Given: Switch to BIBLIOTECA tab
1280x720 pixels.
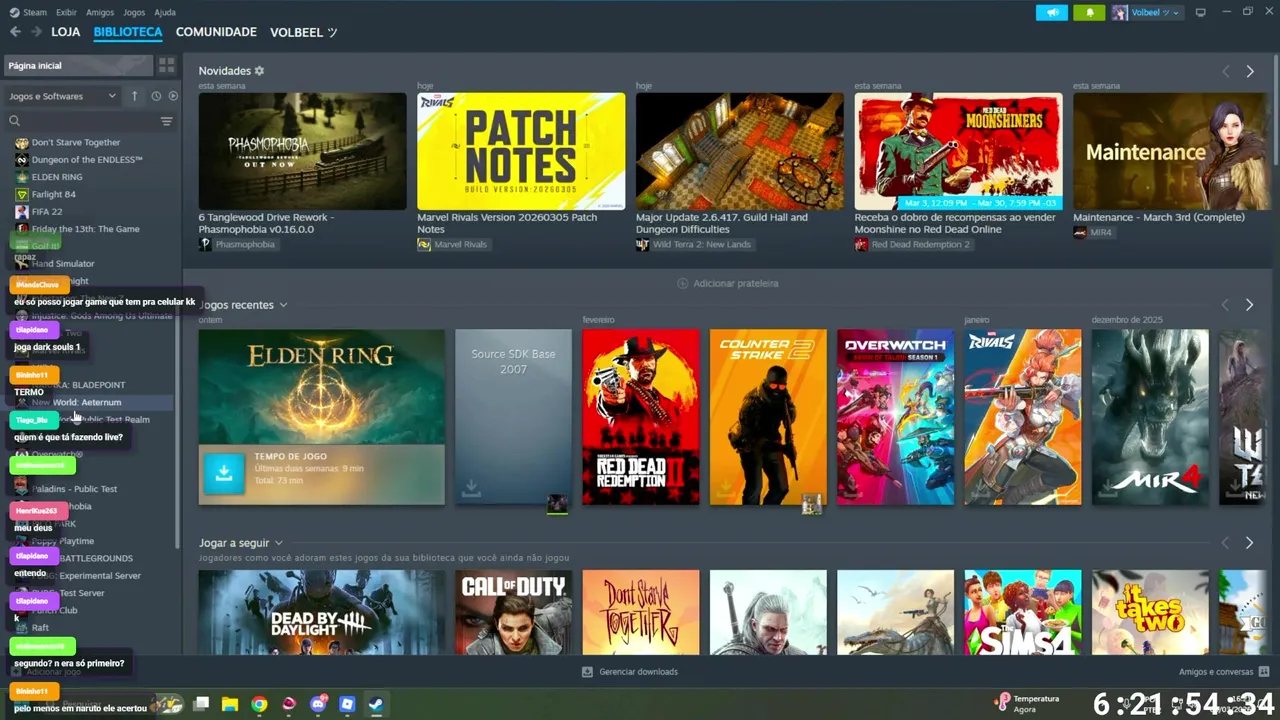Looking at the screenshot, I should 128,32.
